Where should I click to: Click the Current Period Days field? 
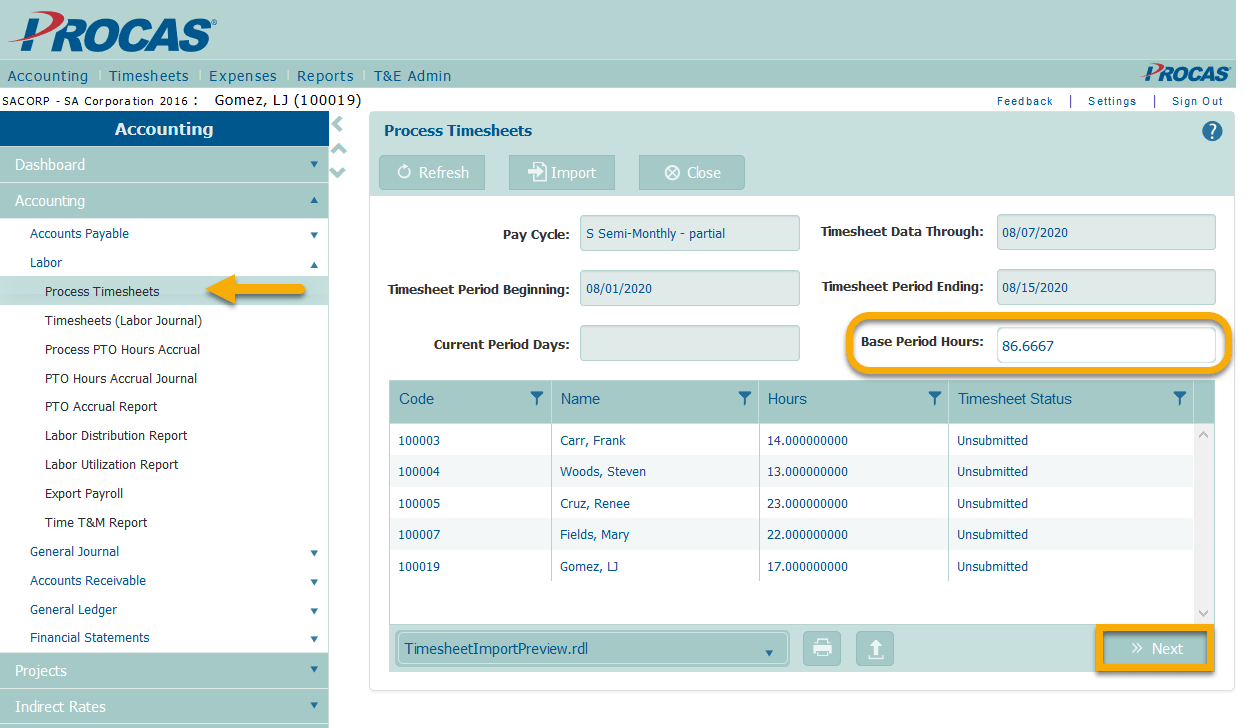(689, 343)
